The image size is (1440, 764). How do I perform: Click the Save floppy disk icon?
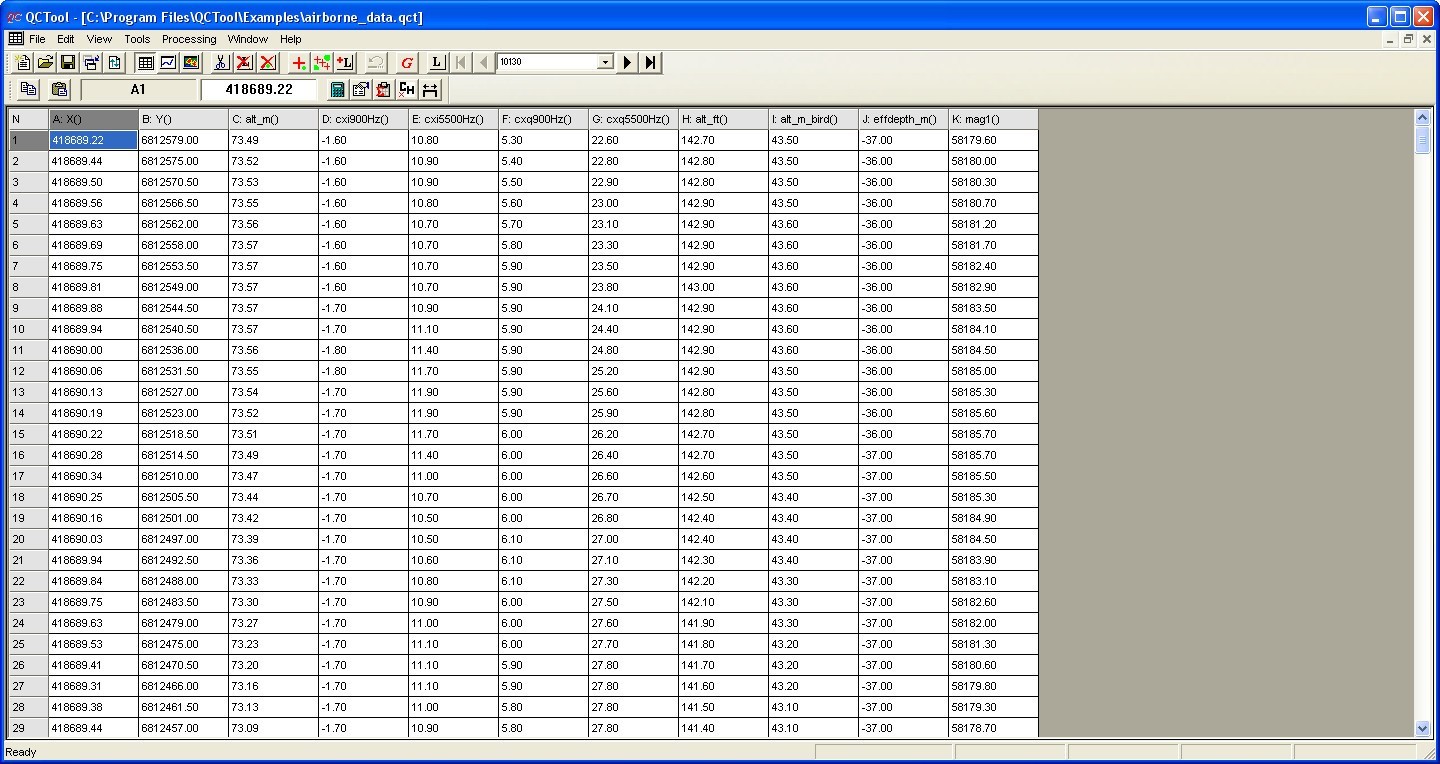coord(68,62)
